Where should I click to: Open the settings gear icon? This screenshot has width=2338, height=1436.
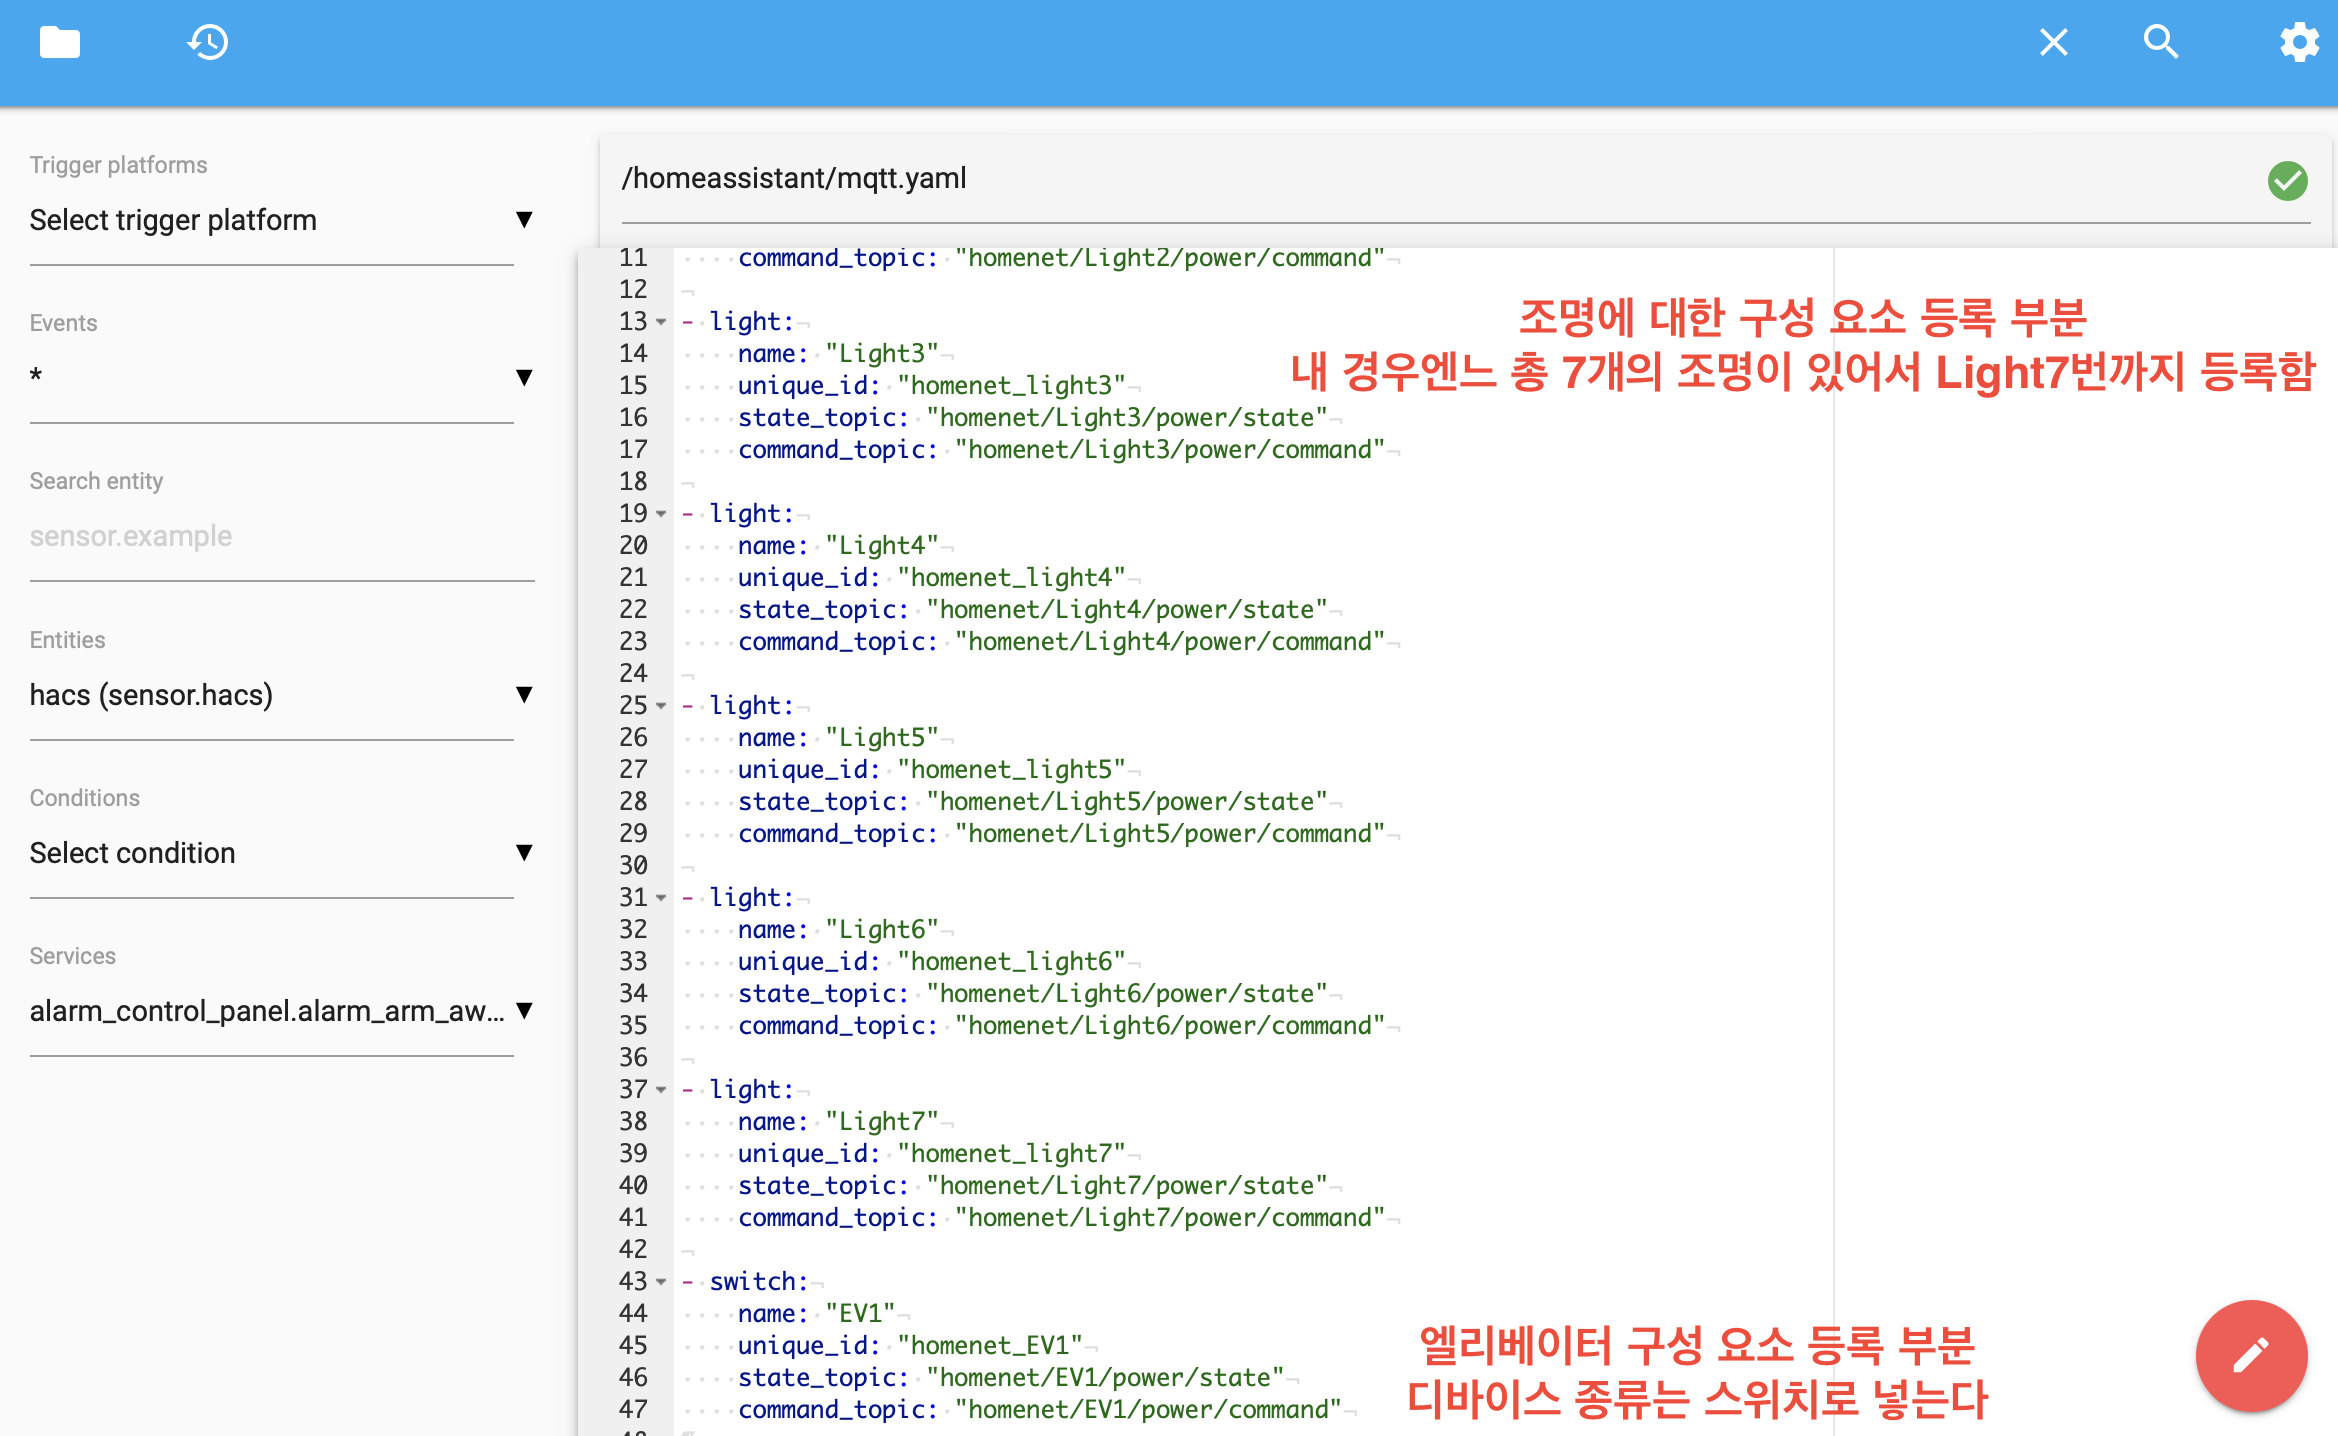2298,43
